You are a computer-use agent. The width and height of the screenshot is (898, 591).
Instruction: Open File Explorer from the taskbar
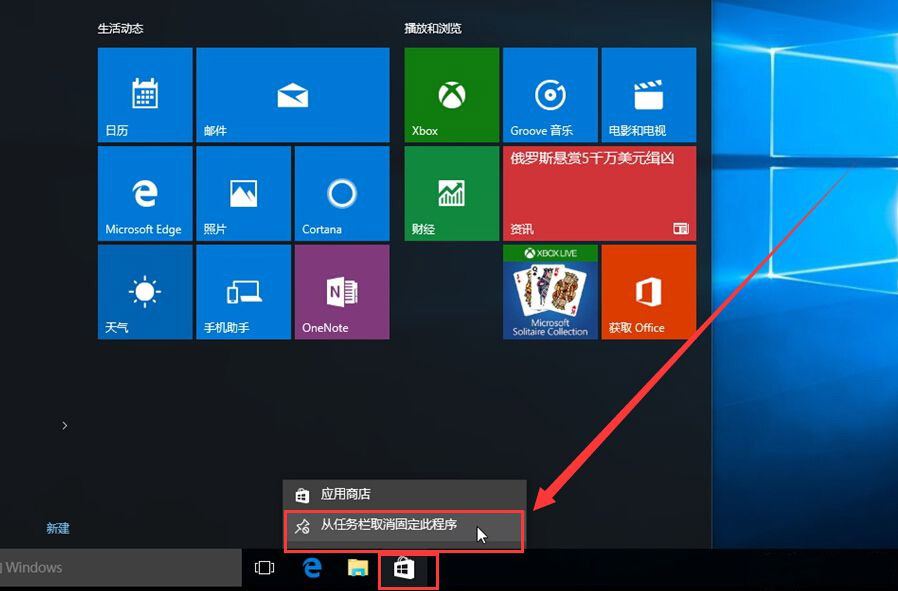click(358, 568)
